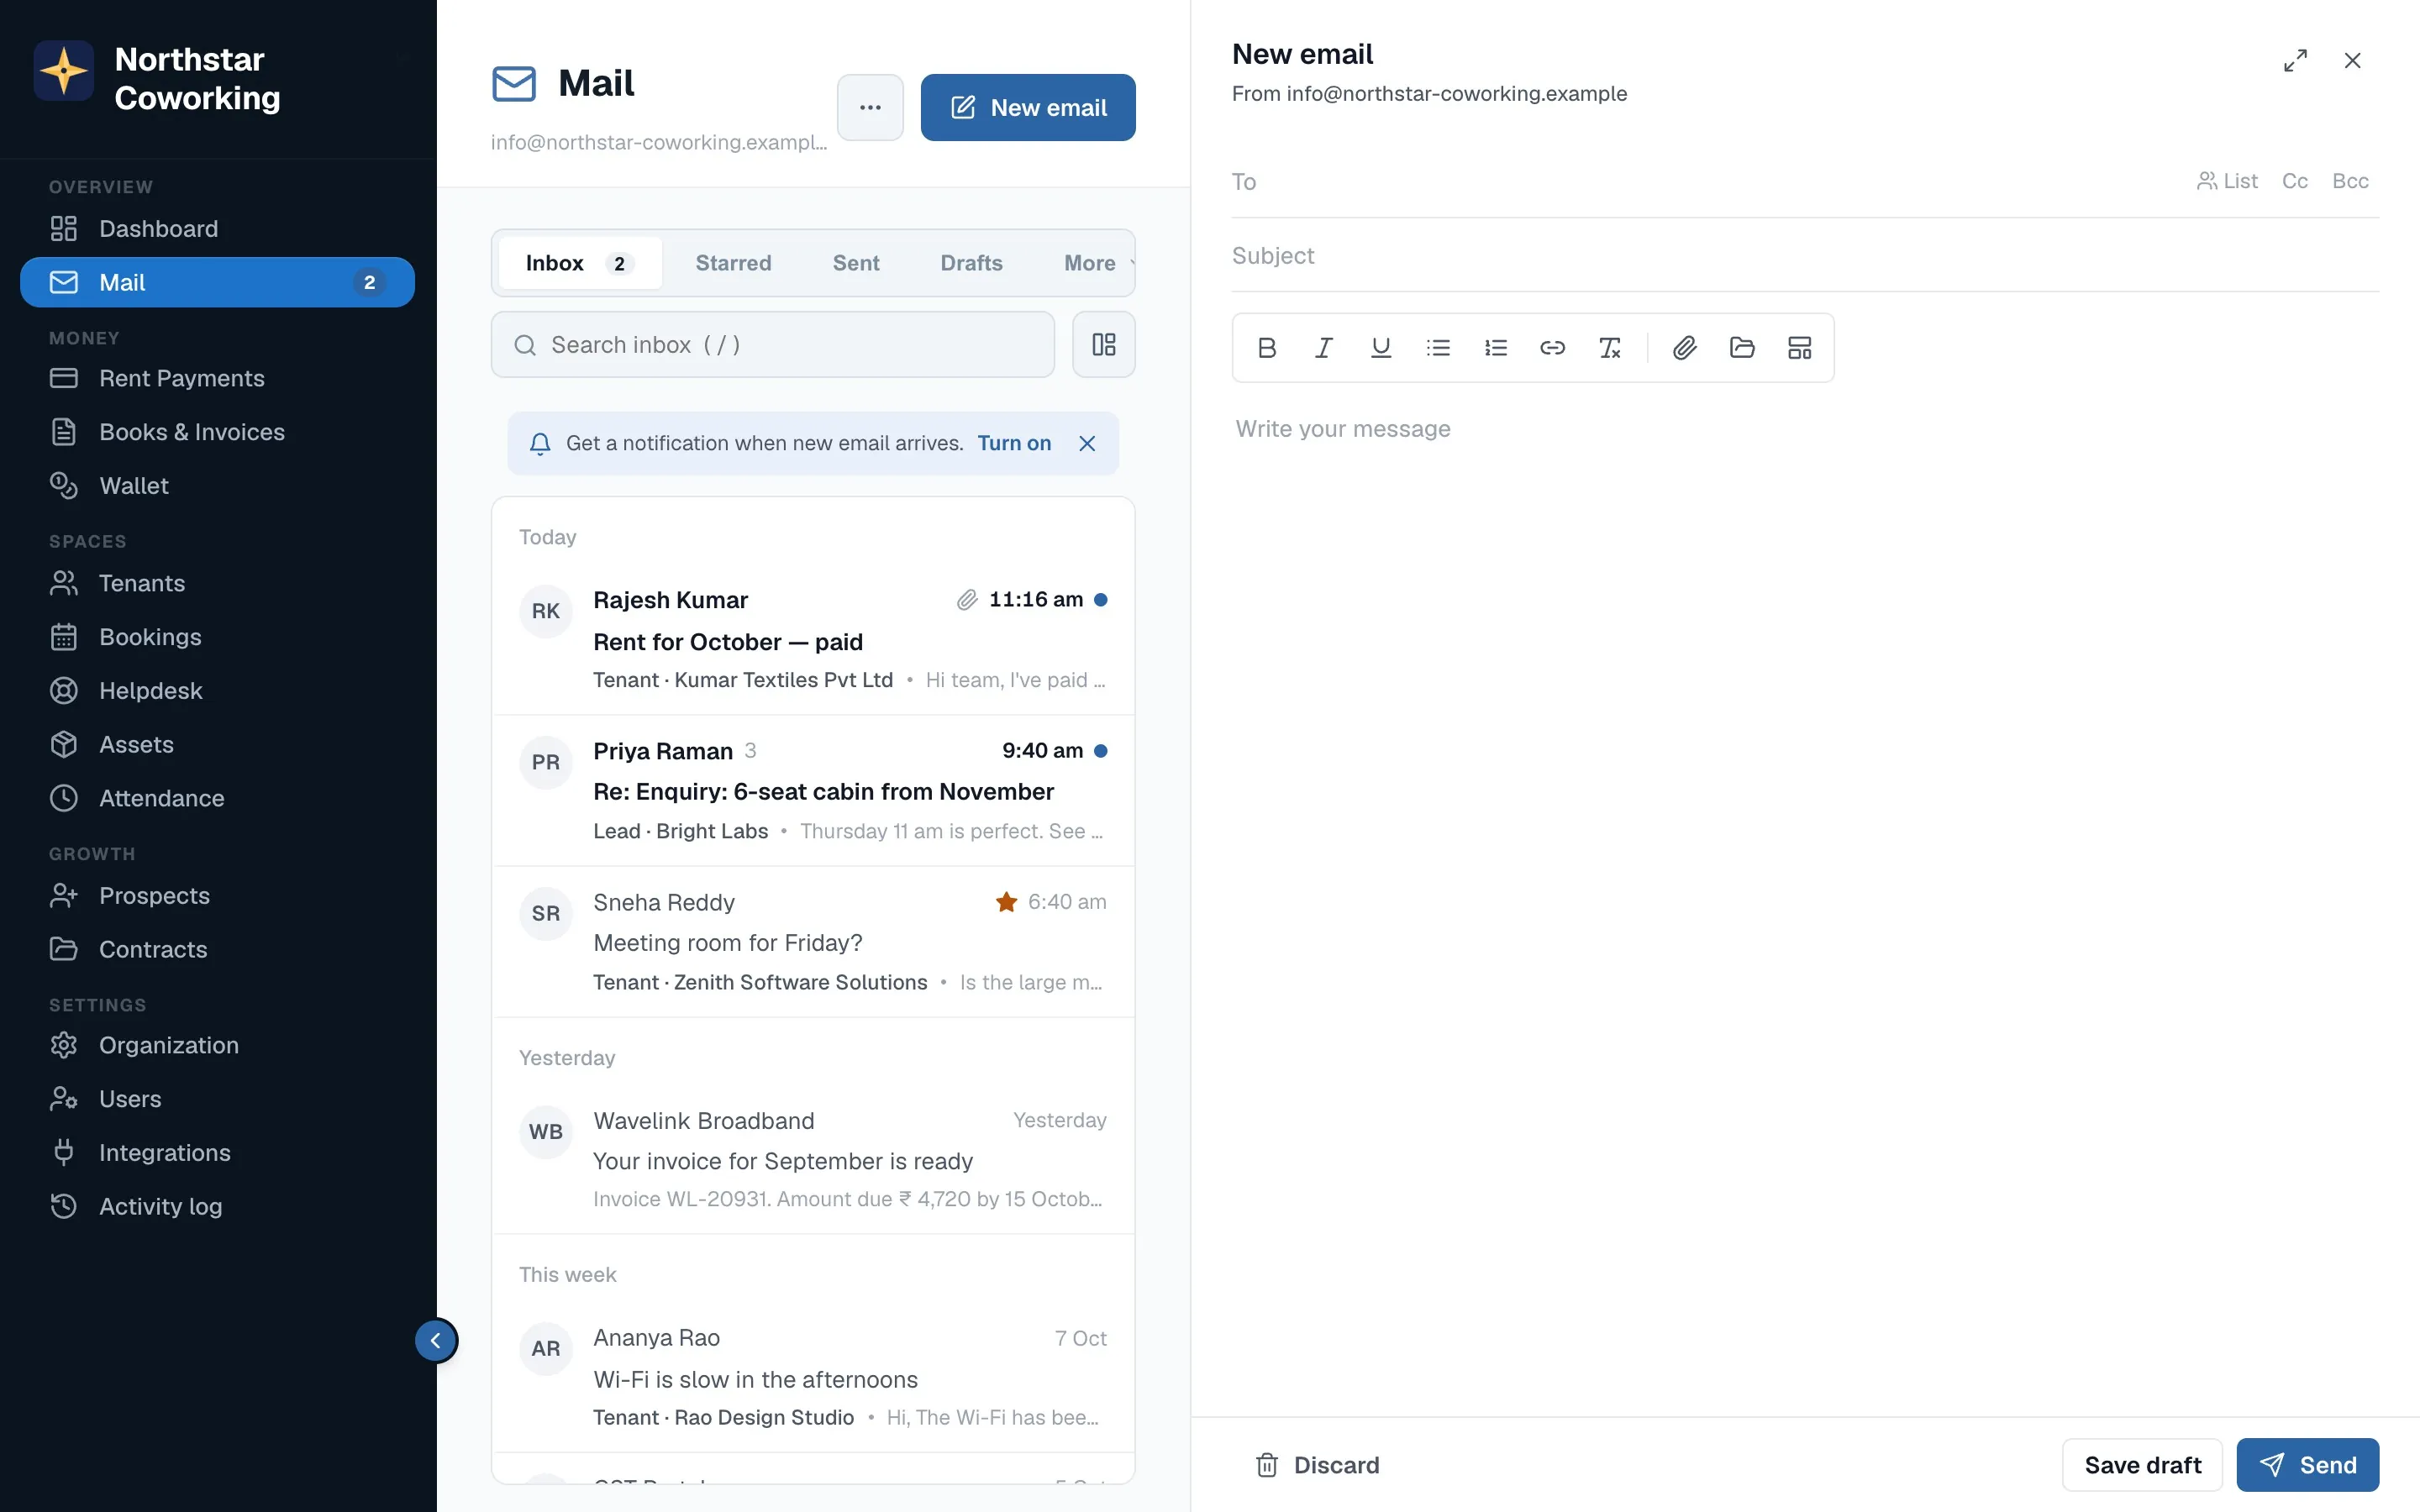2420x1512 pixels.
Task: Insert a hyperlink in the message
Action: coord(1552,348)
